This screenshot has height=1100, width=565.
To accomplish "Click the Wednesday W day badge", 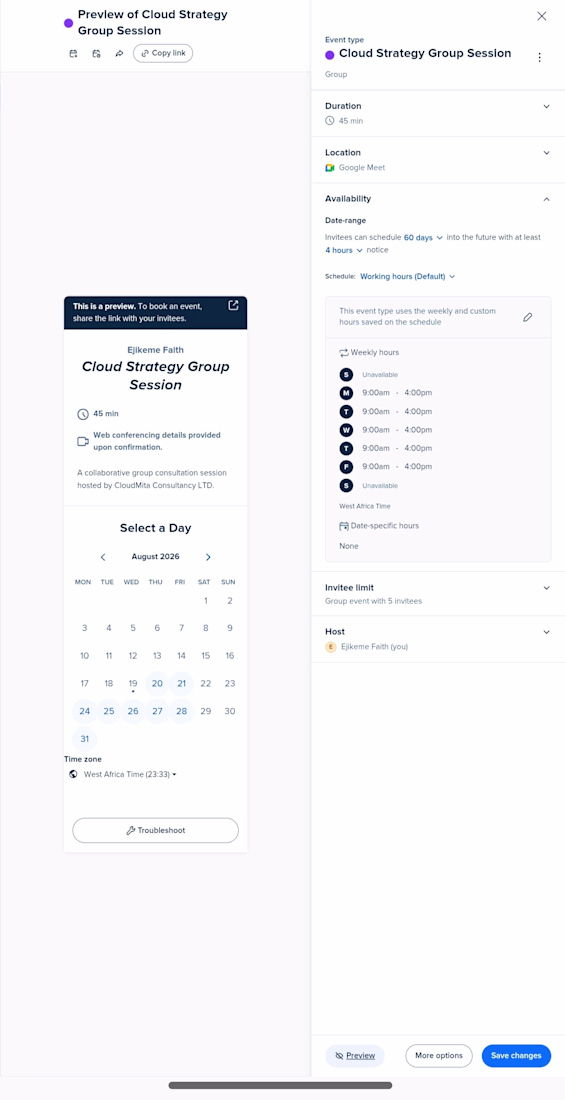I will click(x=345, y=430).
